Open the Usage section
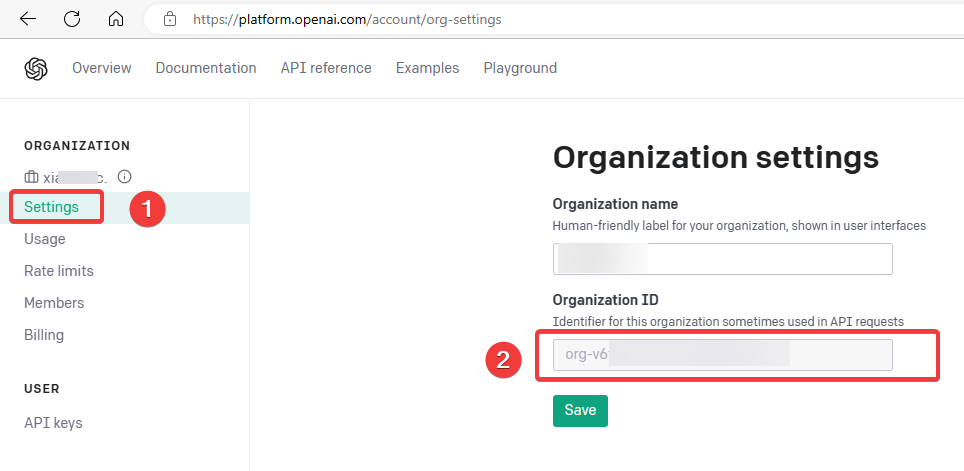Screen dimensions: 964x471 (45, 239)
